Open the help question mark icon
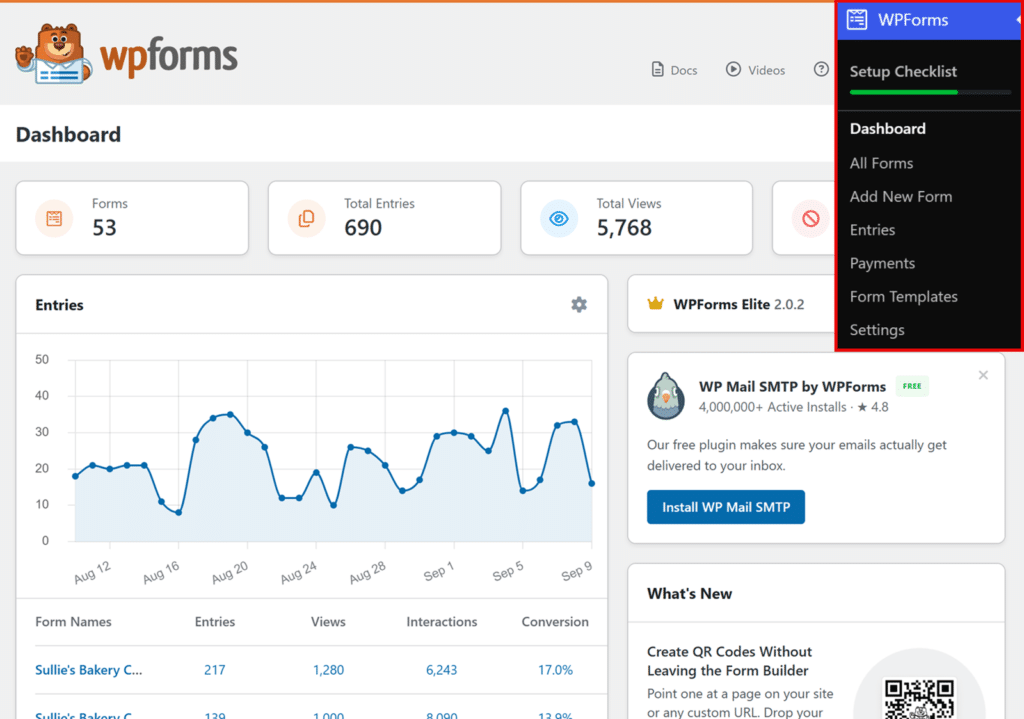This screenshot has height=719, width=1024. pos(821,69)
